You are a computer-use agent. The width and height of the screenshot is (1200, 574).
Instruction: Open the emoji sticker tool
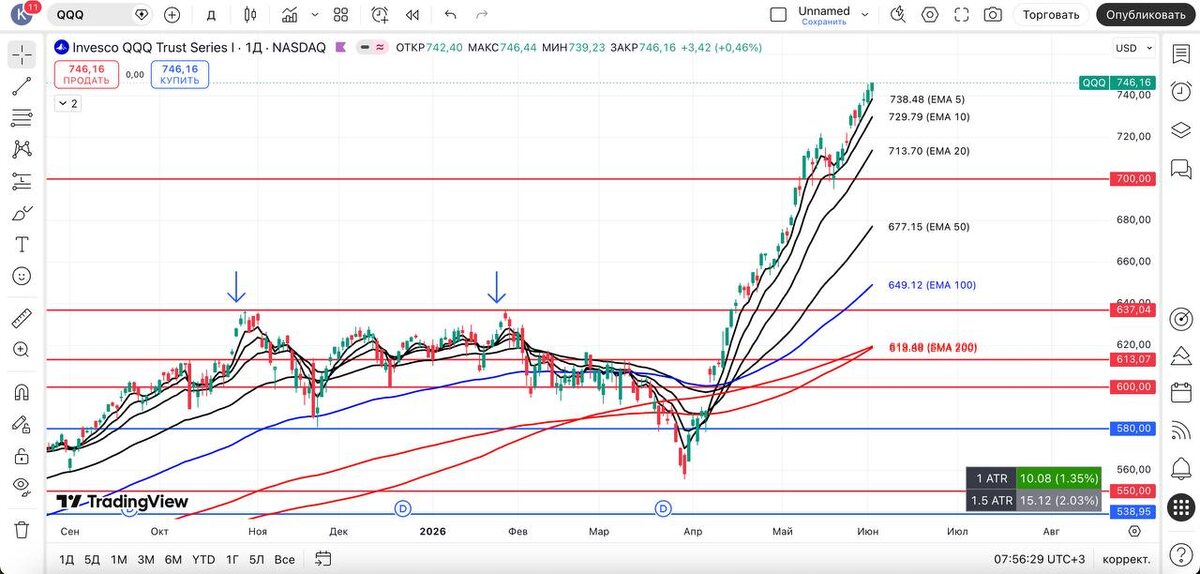[22, 275]
